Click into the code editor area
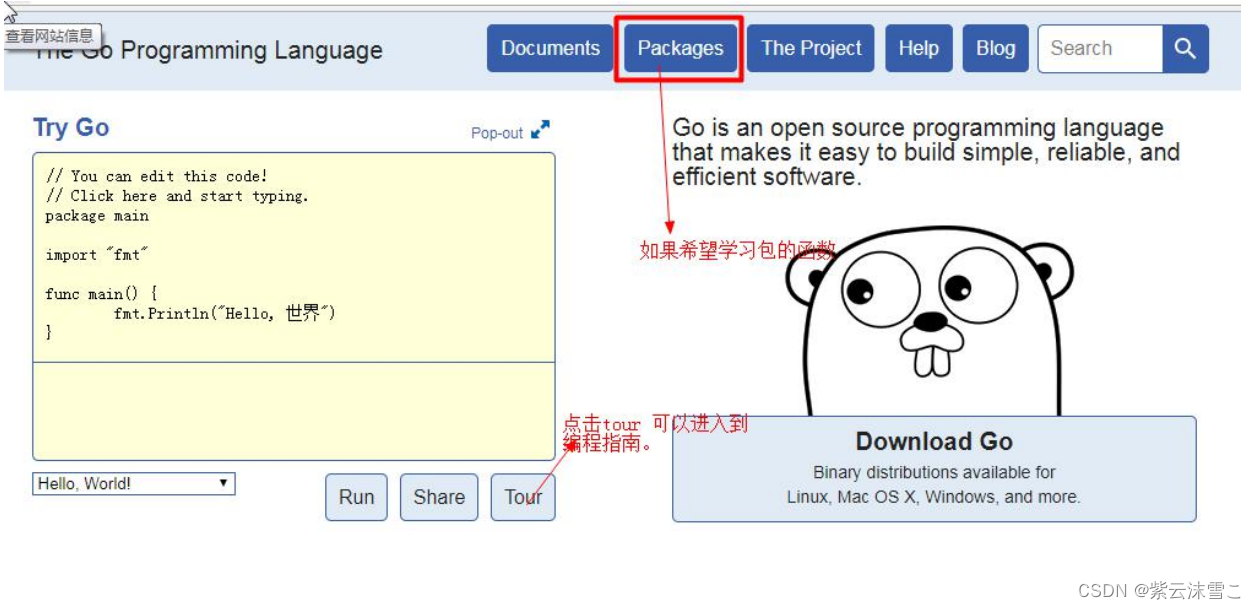1256x609 pixels. [x=293, y=257]
